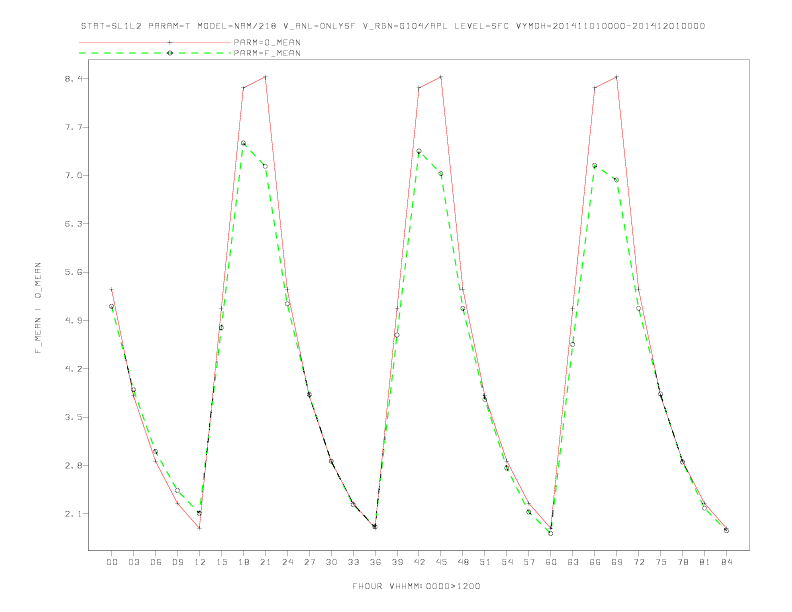Select the 6.3 y-axis tick label

[x=72, y=224]
